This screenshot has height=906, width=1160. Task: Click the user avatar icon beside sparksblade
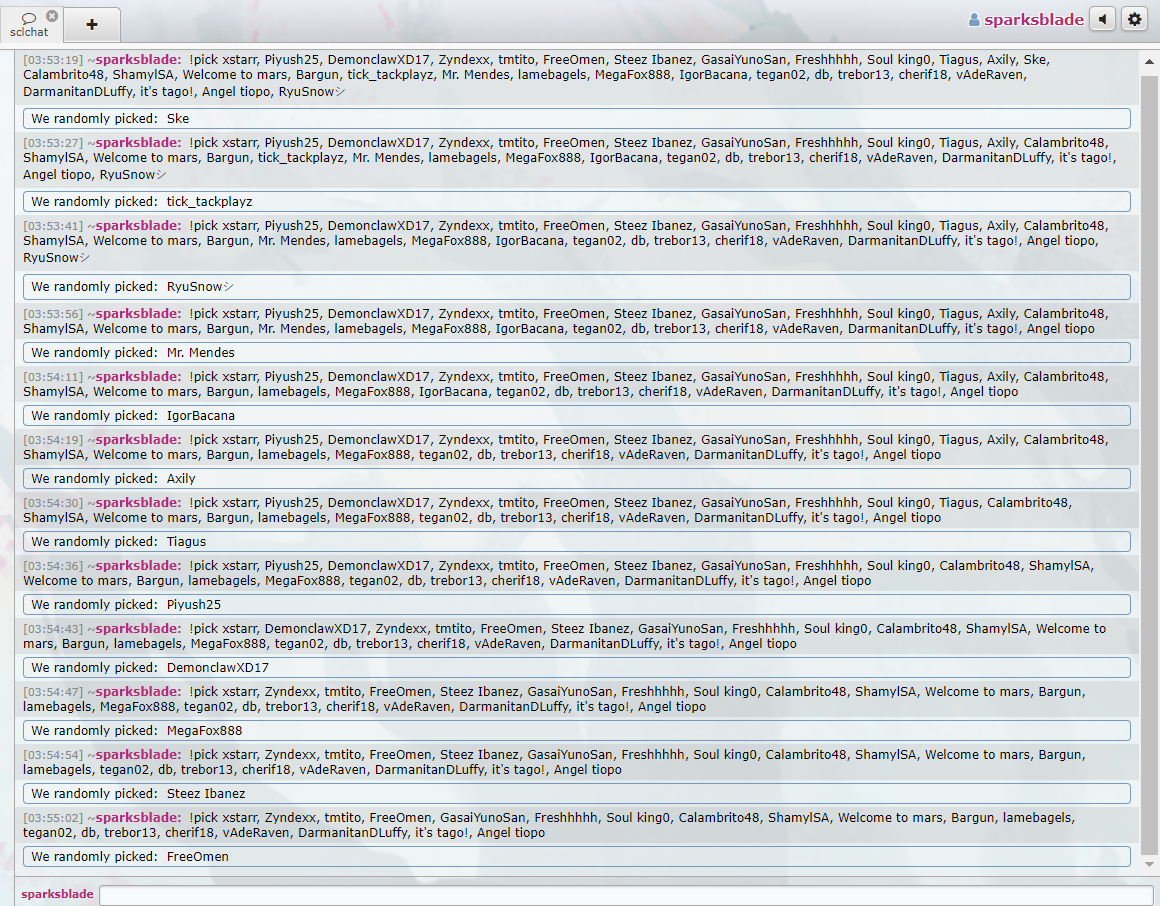(974, 20)
